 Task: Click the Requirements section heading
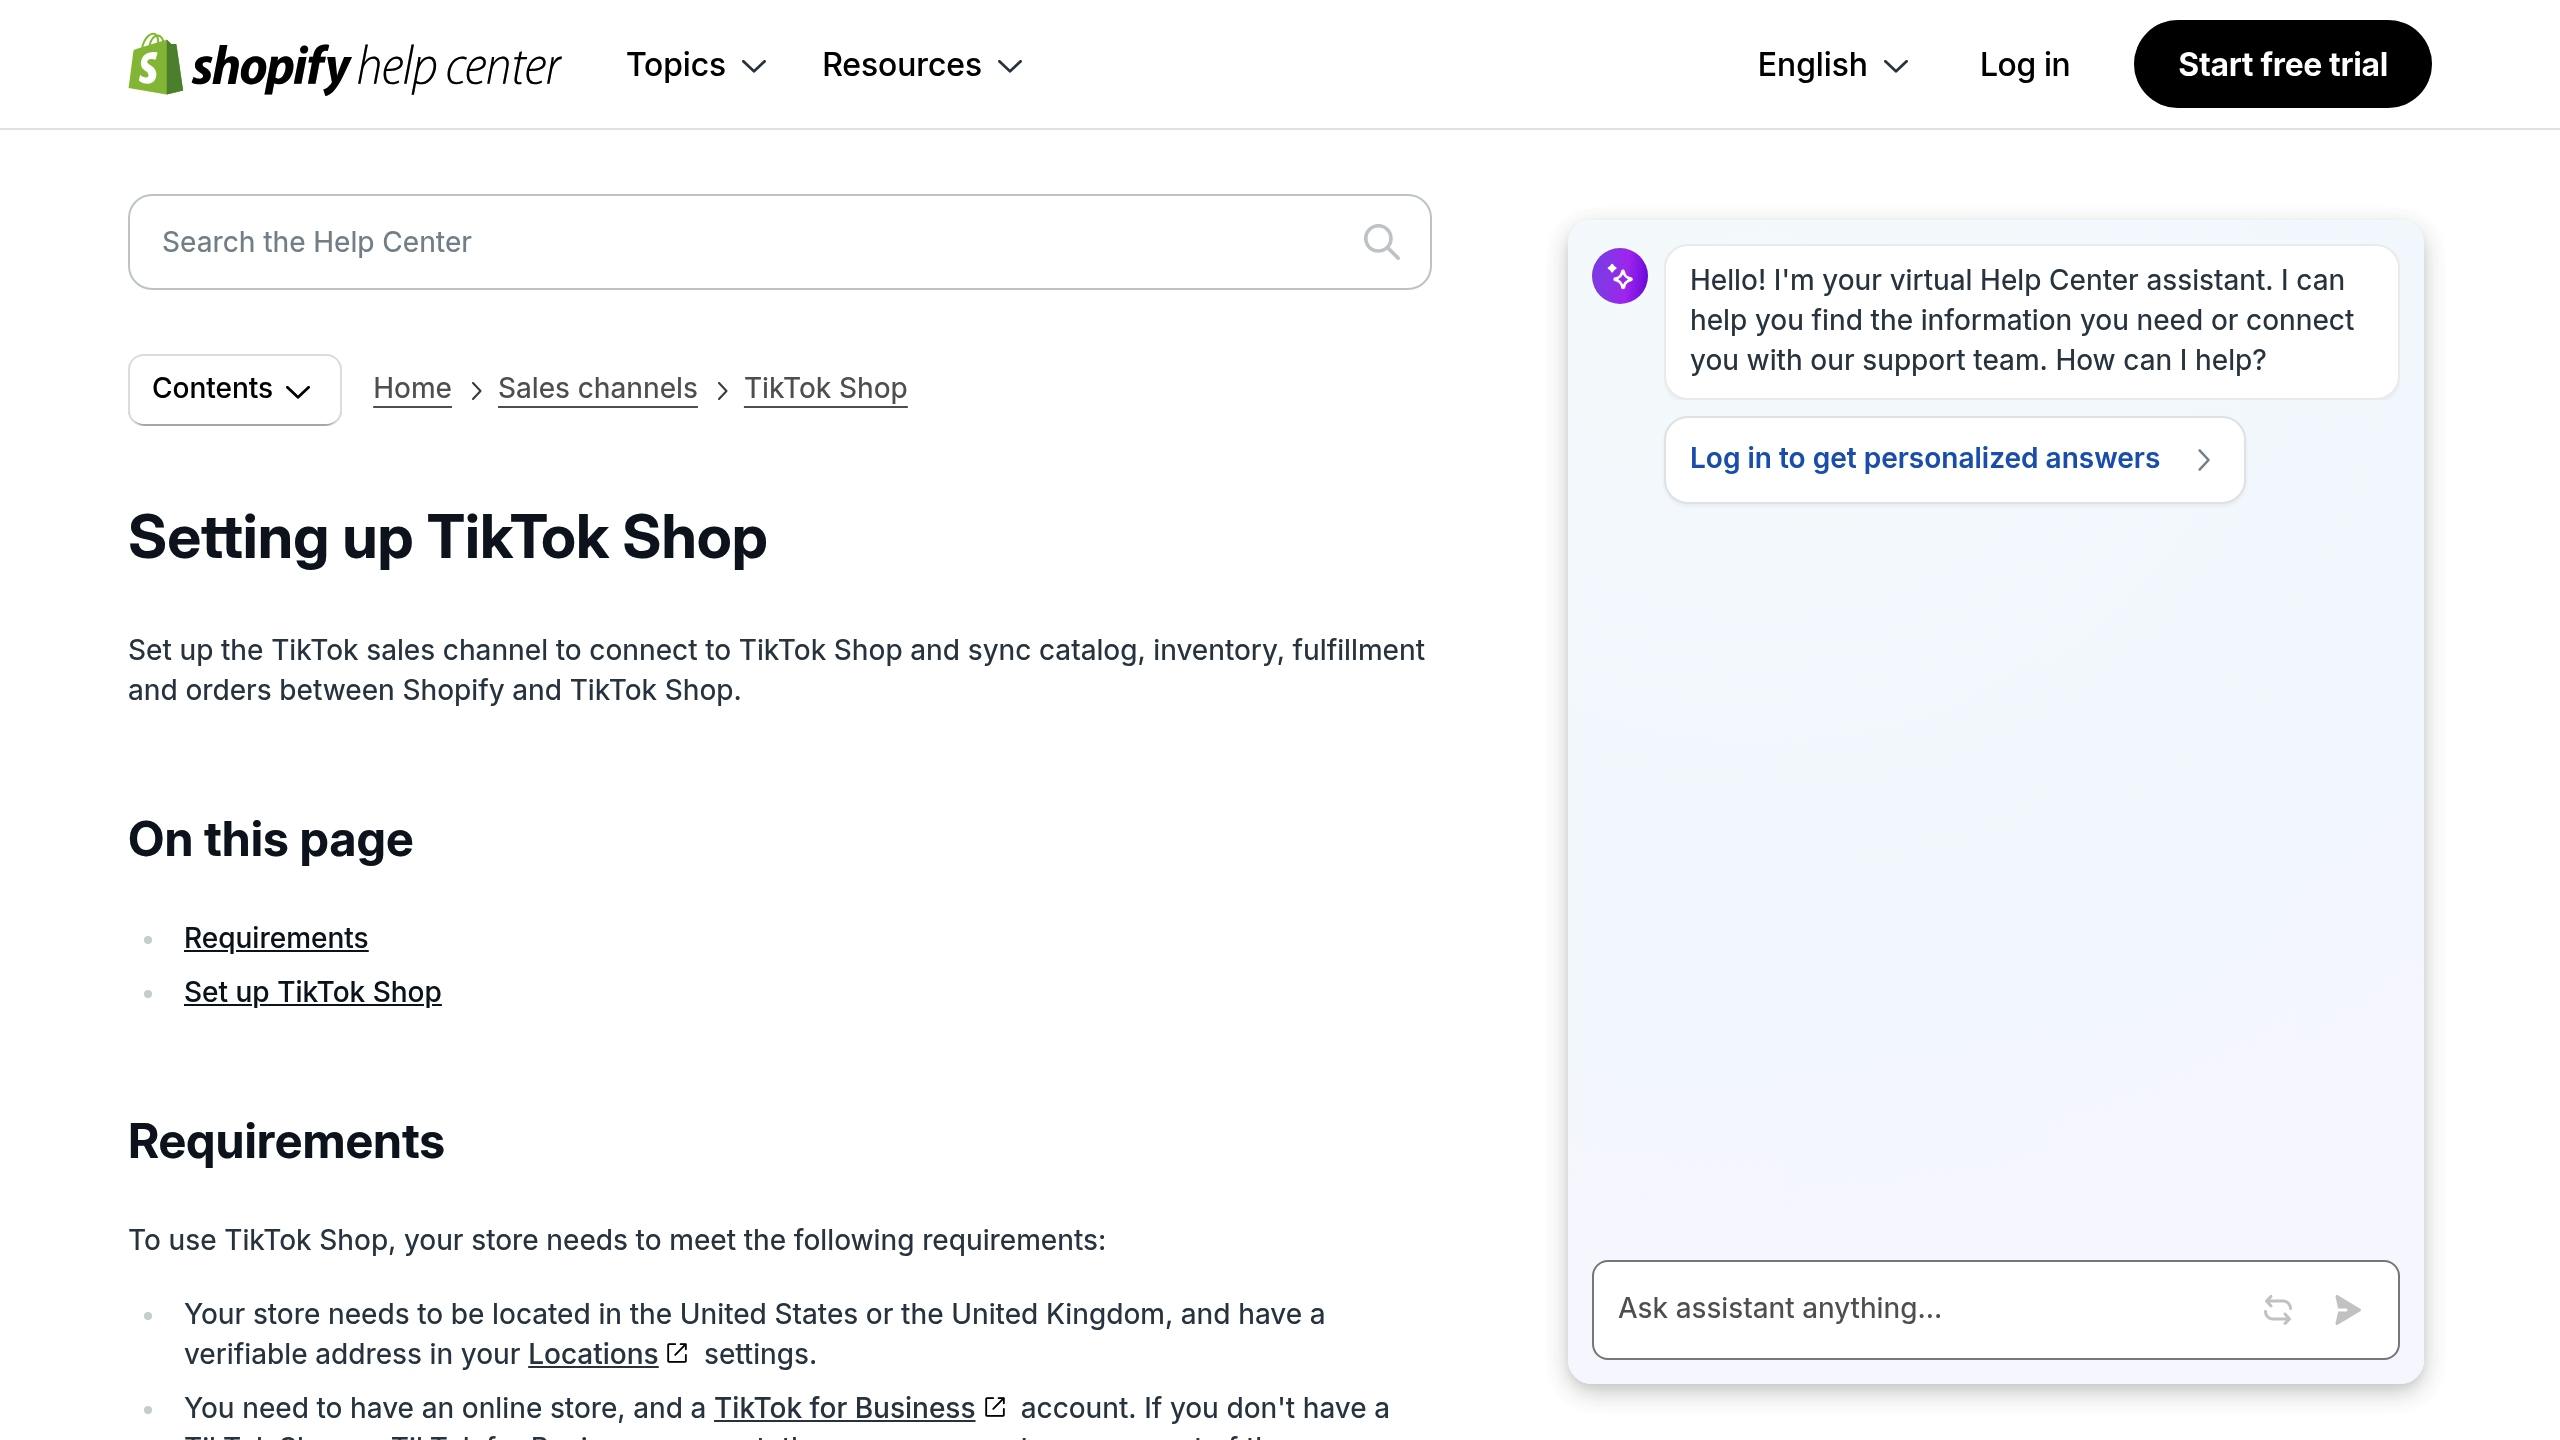[x=286, y=1141]
